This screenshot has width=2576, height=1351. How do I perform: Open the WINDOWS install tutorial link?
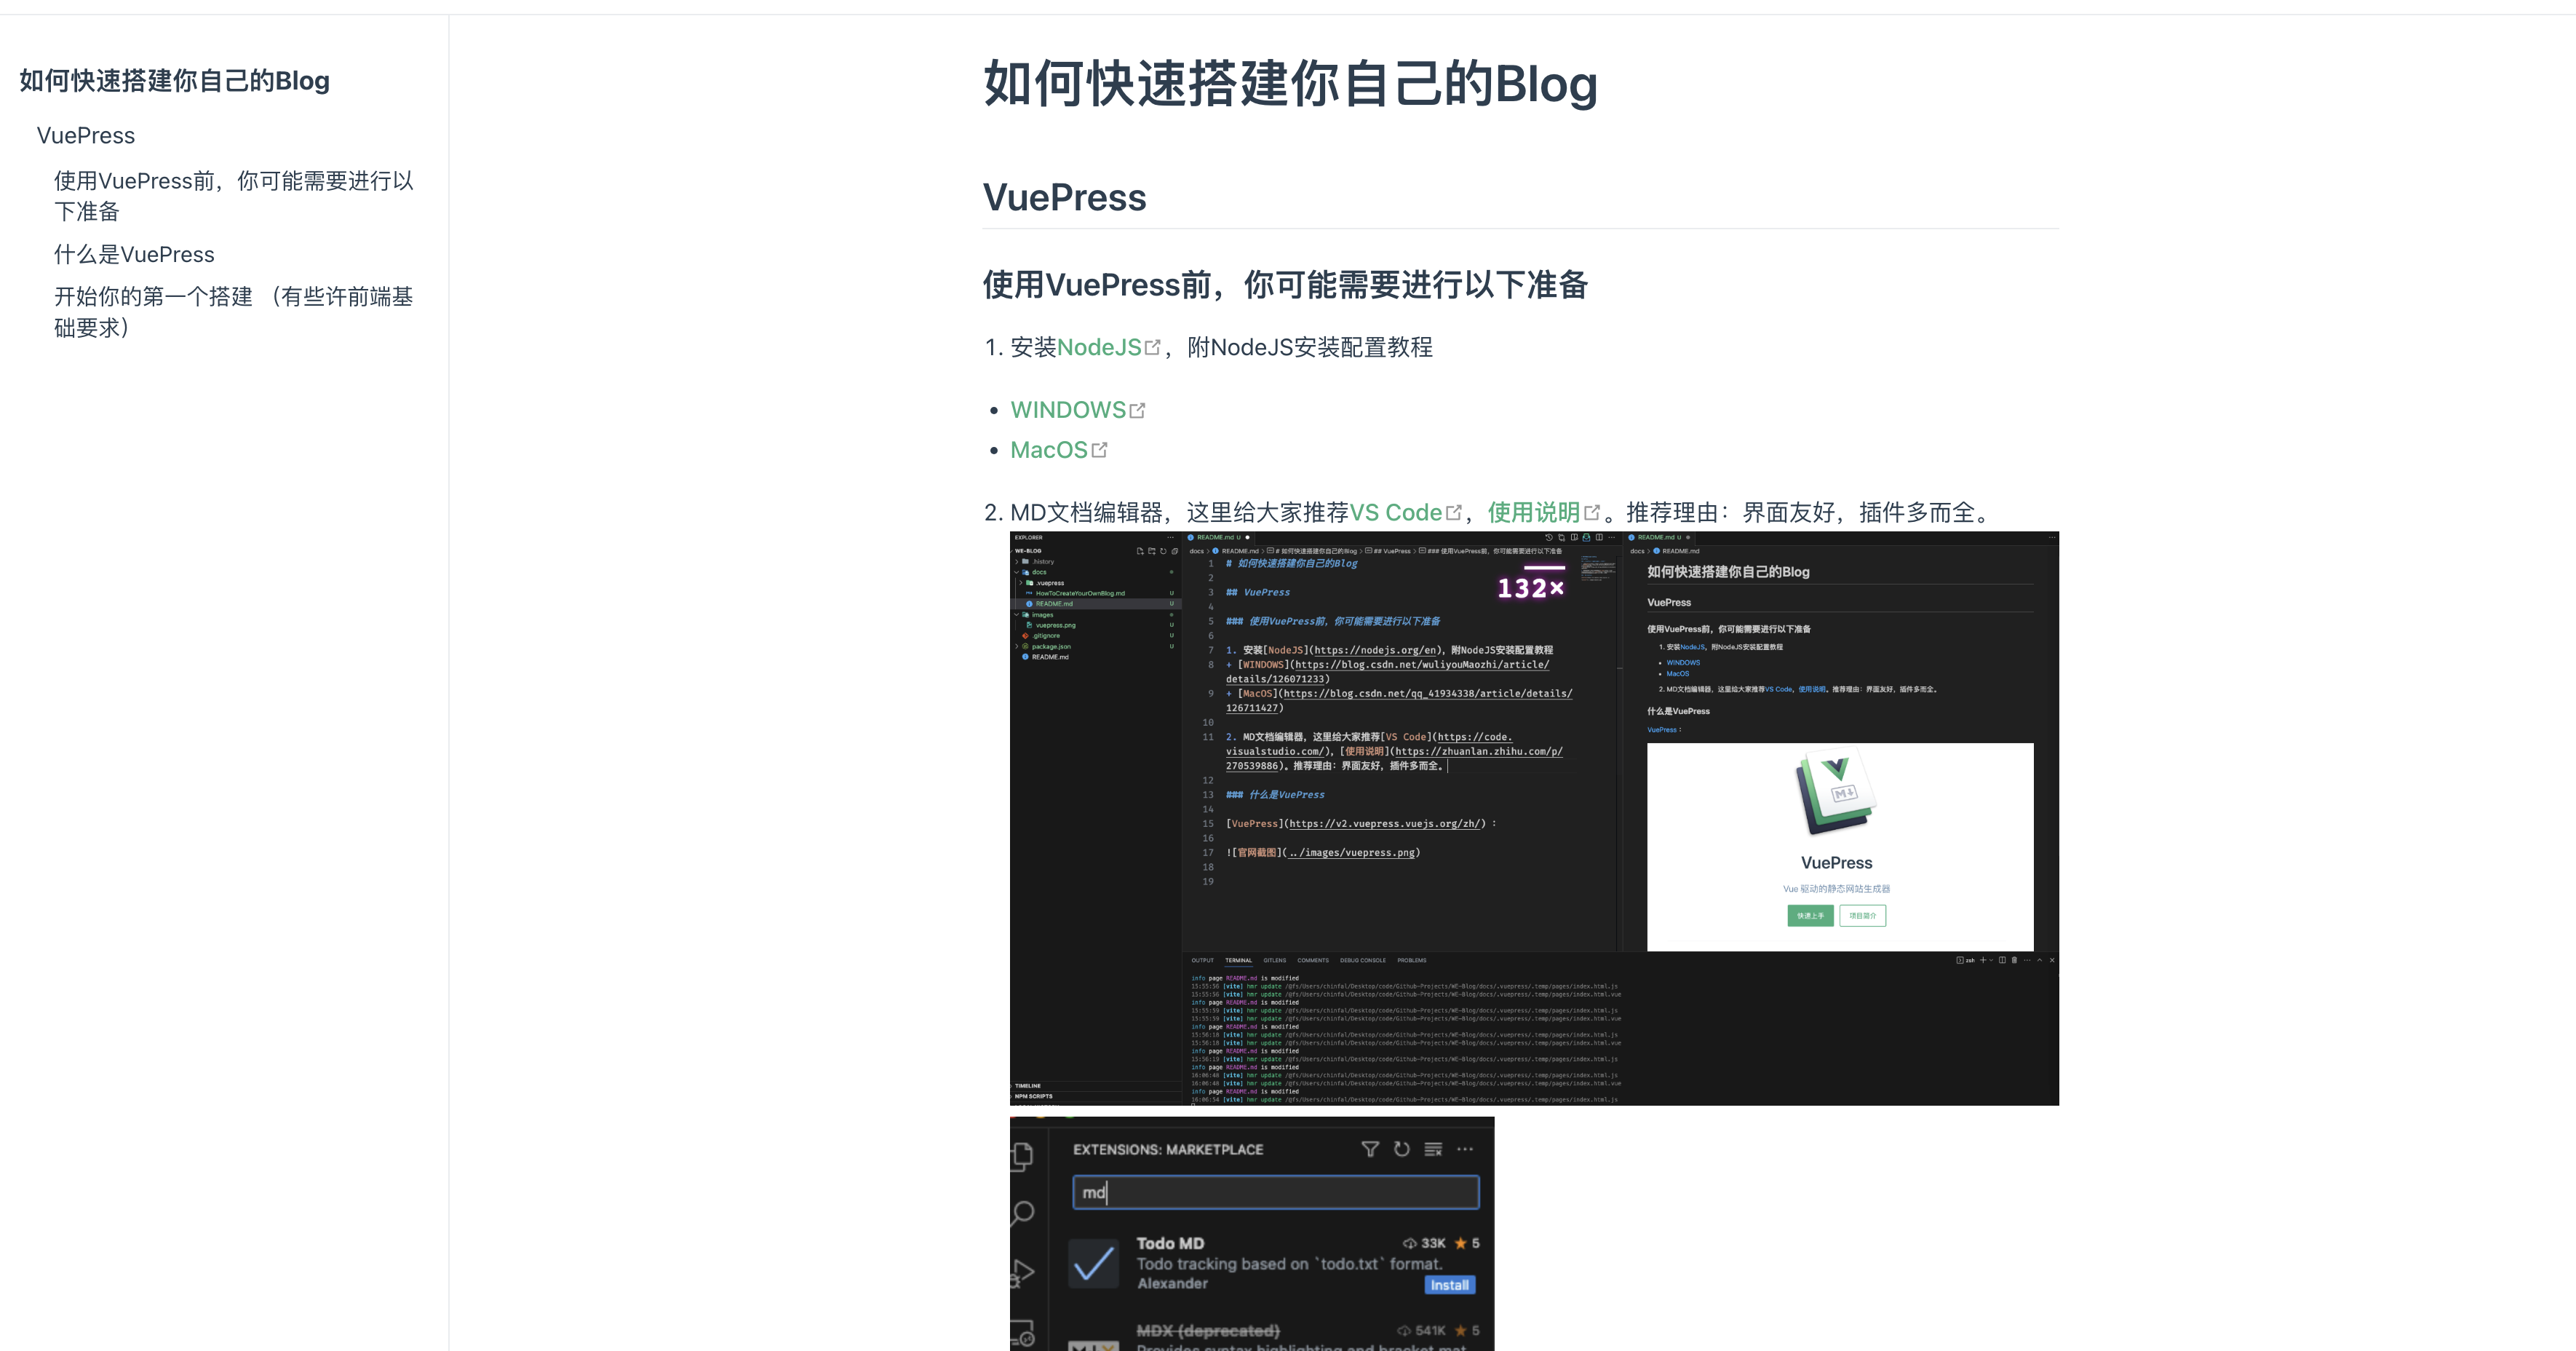point(1068,411)
